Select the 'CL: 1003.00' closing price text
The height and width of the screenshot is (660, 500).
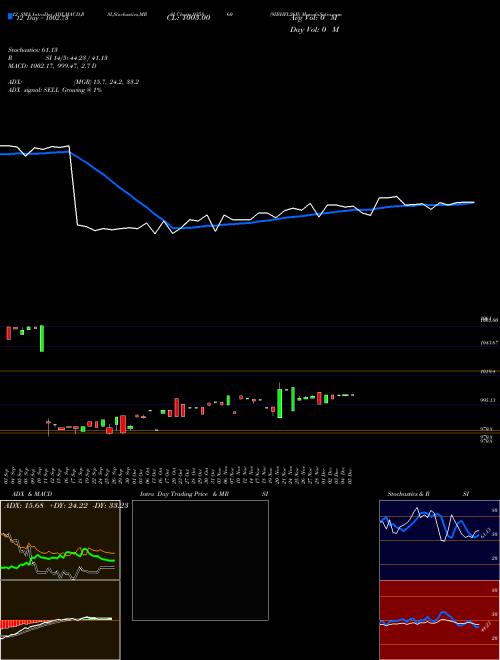pyautogui.click(x=189, y=18)
